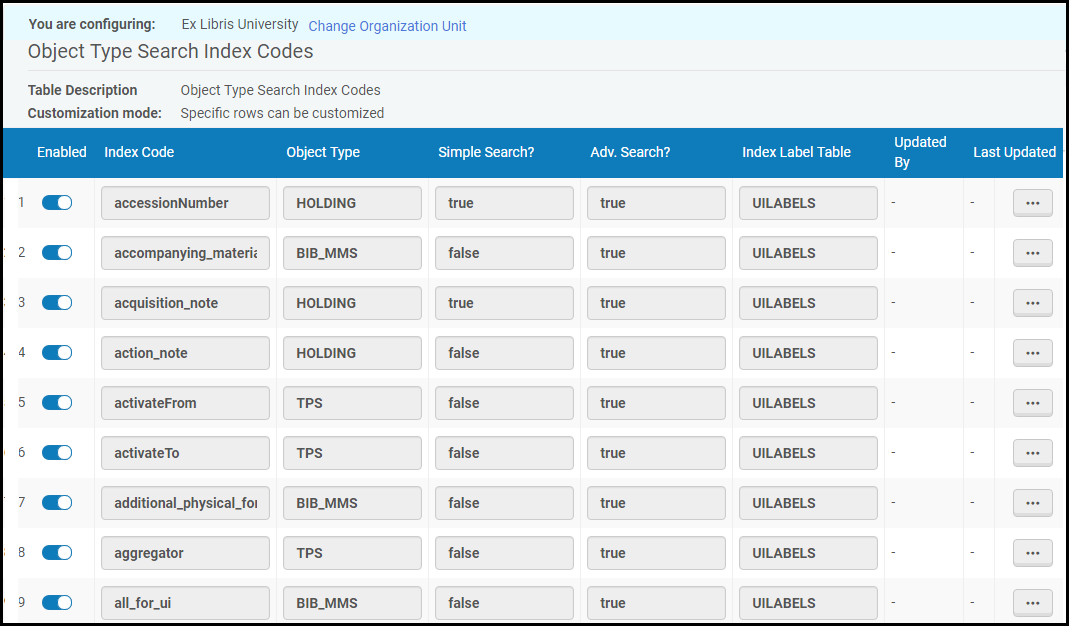Screen dimensions: 1069x626
Task: Click the activateTo index code field
Action: tap(185, 453)
